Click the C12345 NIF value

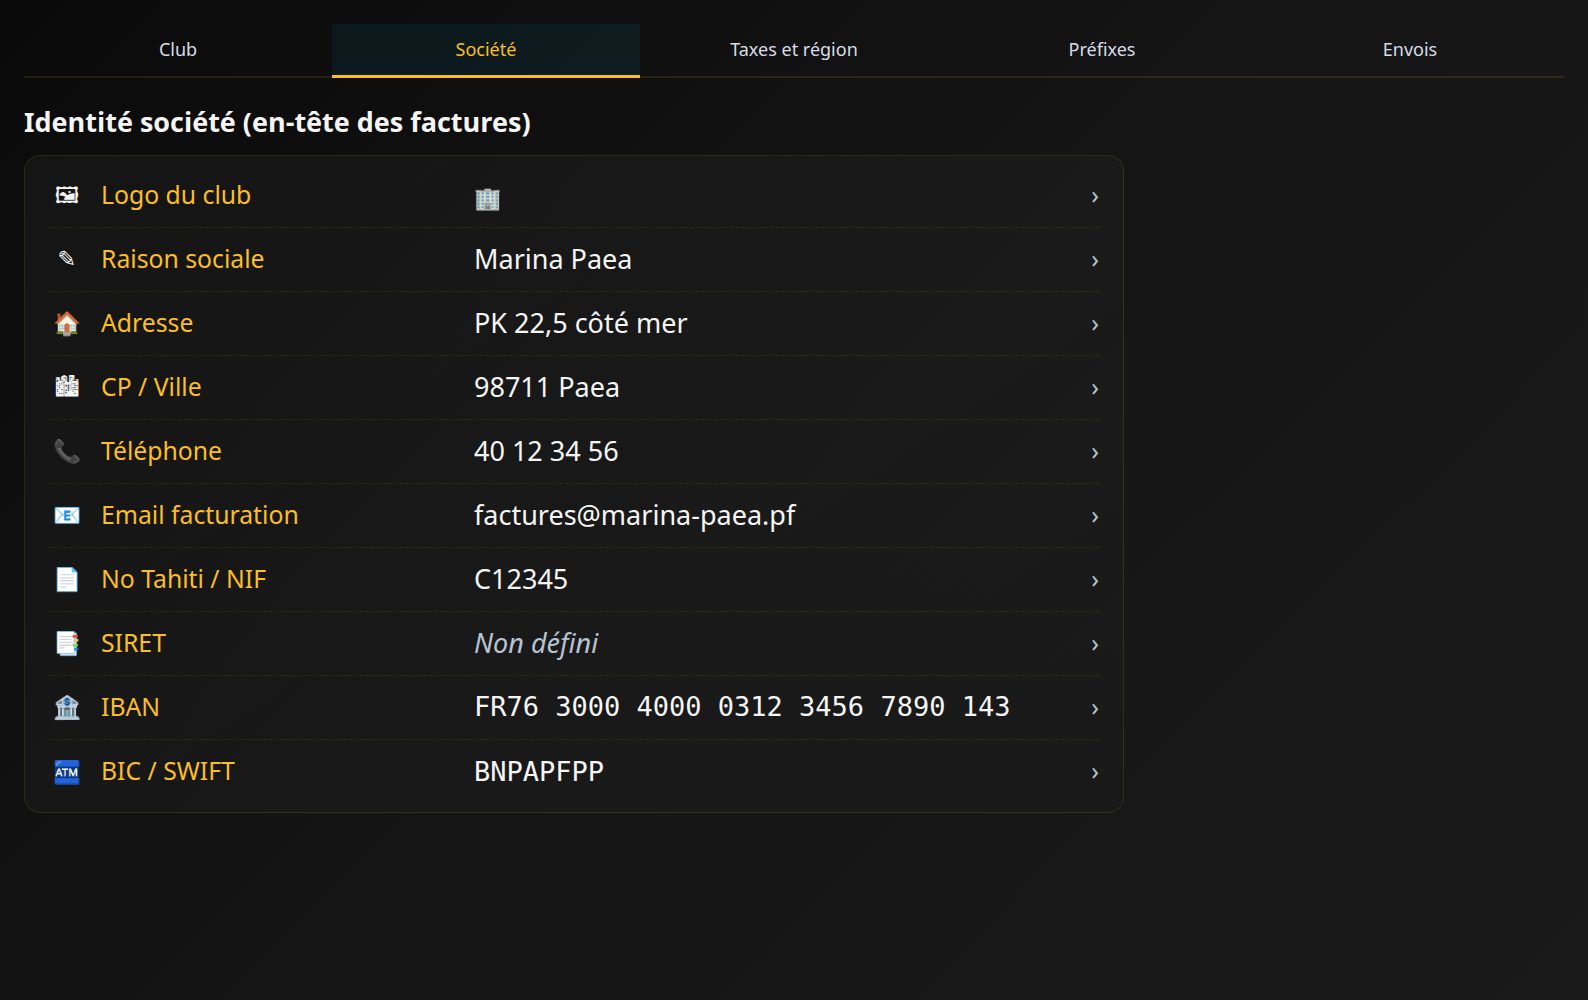pos(521,579)
